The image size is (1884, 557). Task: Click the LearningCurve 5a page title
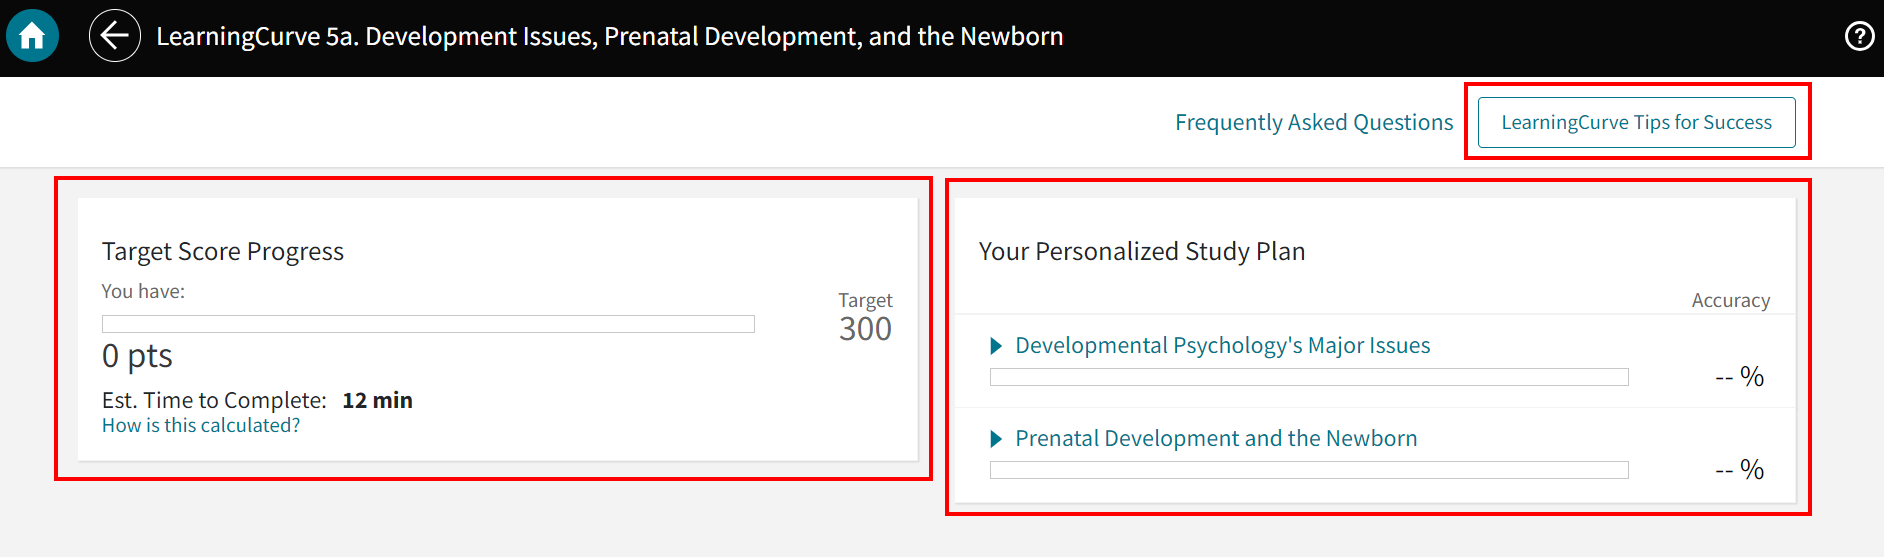[x=609, y=36]
